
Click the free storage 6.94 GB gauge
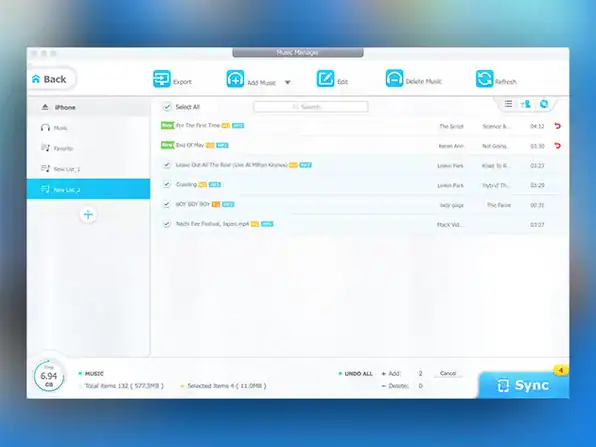click(x=49, y=376)
